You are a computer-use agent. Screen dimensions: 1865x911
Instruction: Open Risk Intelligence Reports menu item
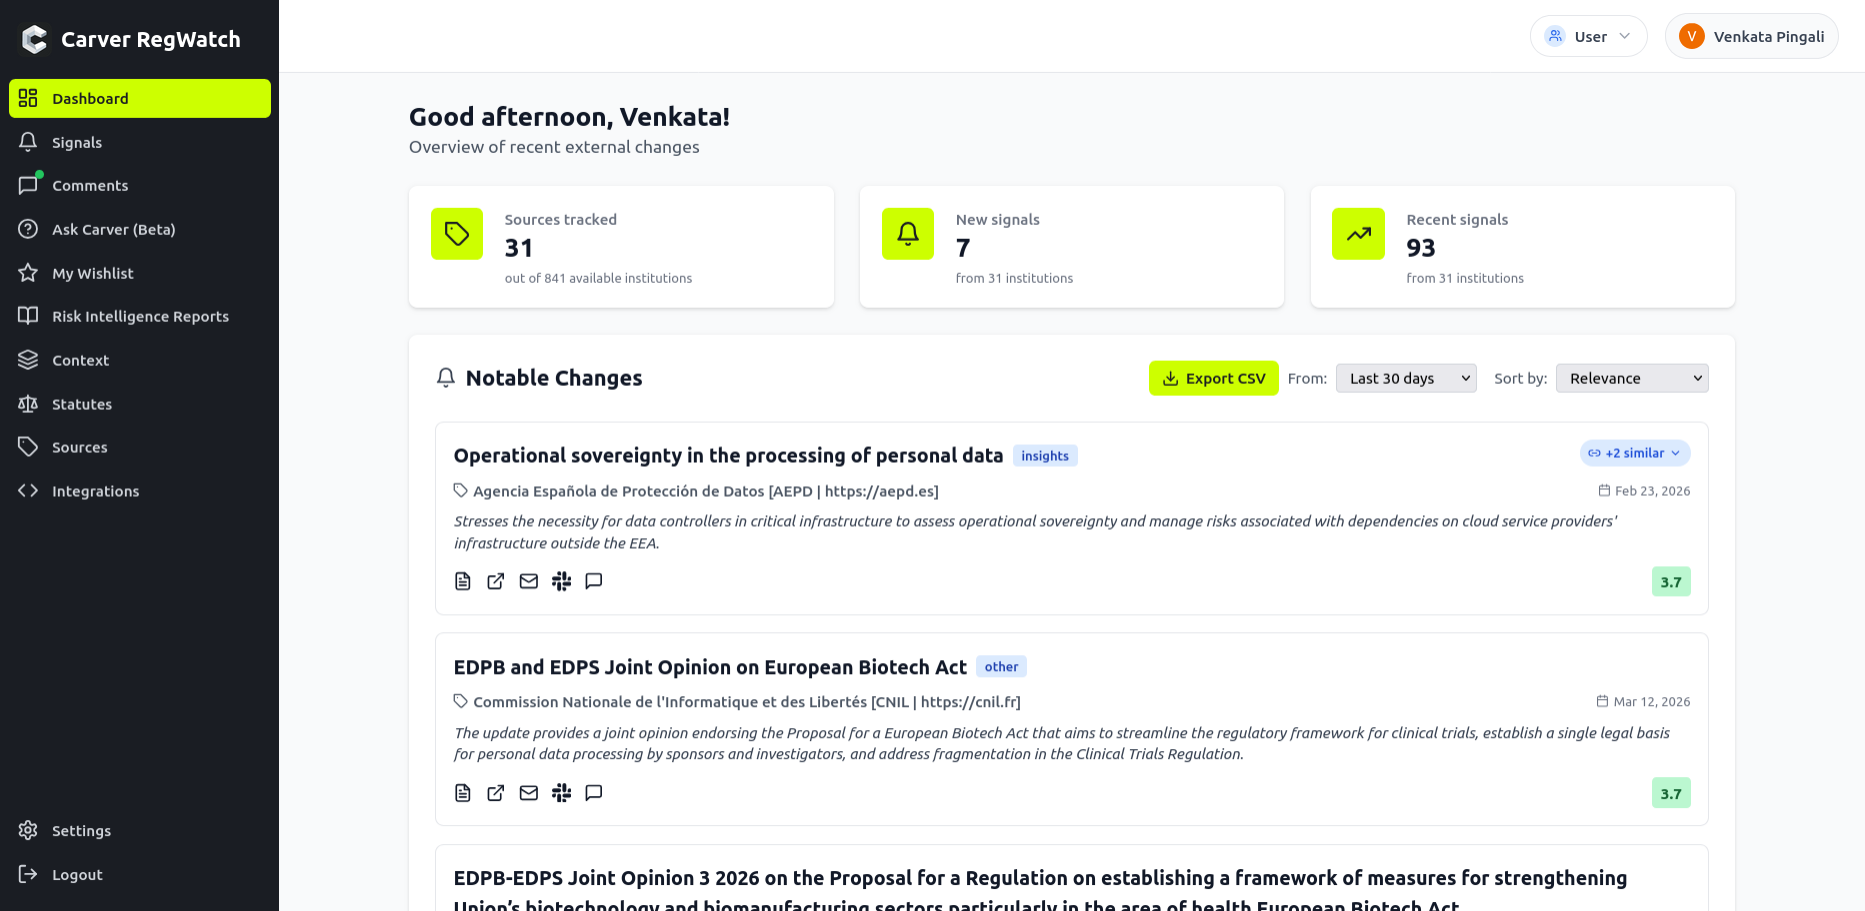(x=139, y=316)
